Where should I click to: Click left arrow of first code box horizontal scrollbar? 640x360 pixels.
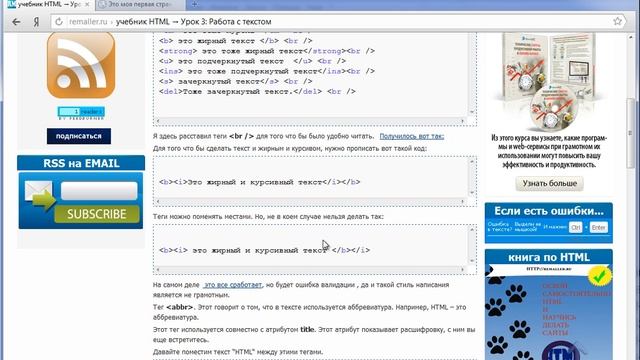pyautogui.click(x=158, y=121)
